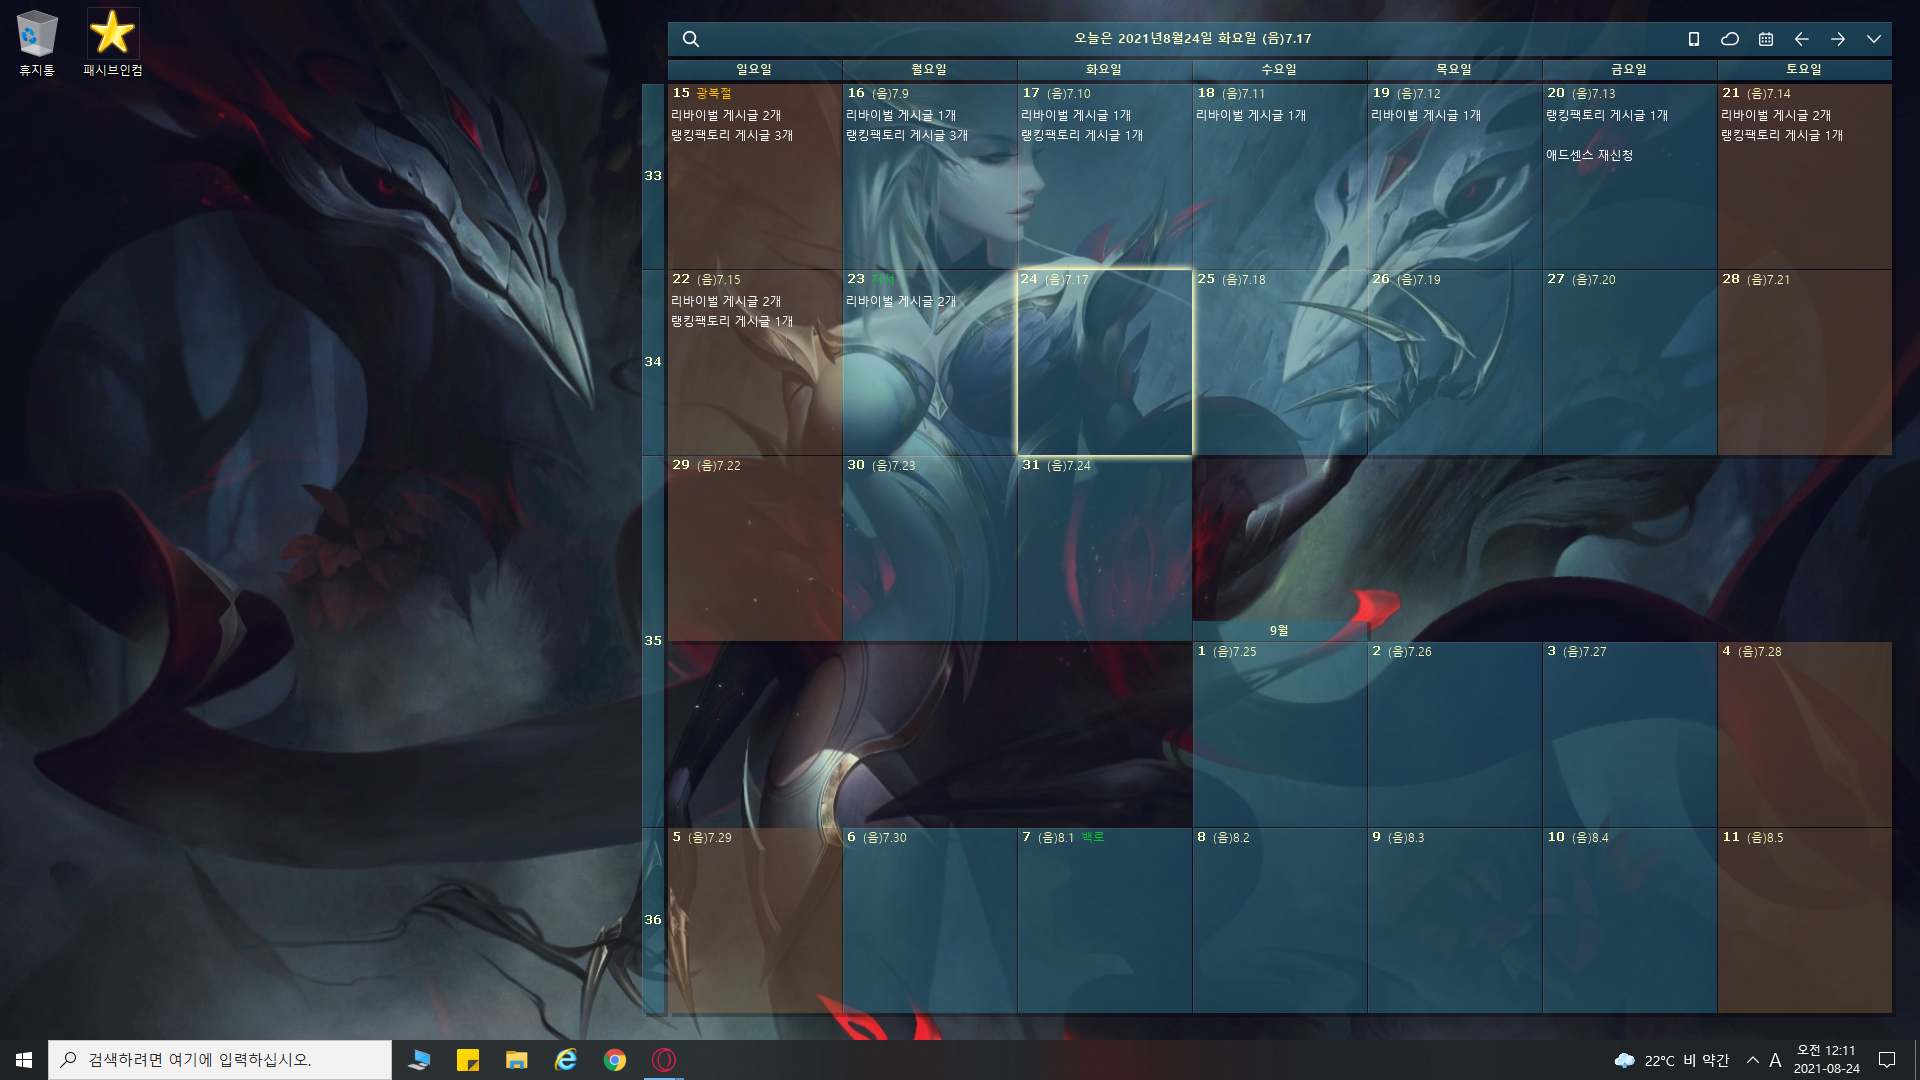Select the September 10 cell
The width and height of the screenshot is (1920, 1080).
pos(1629,920)
